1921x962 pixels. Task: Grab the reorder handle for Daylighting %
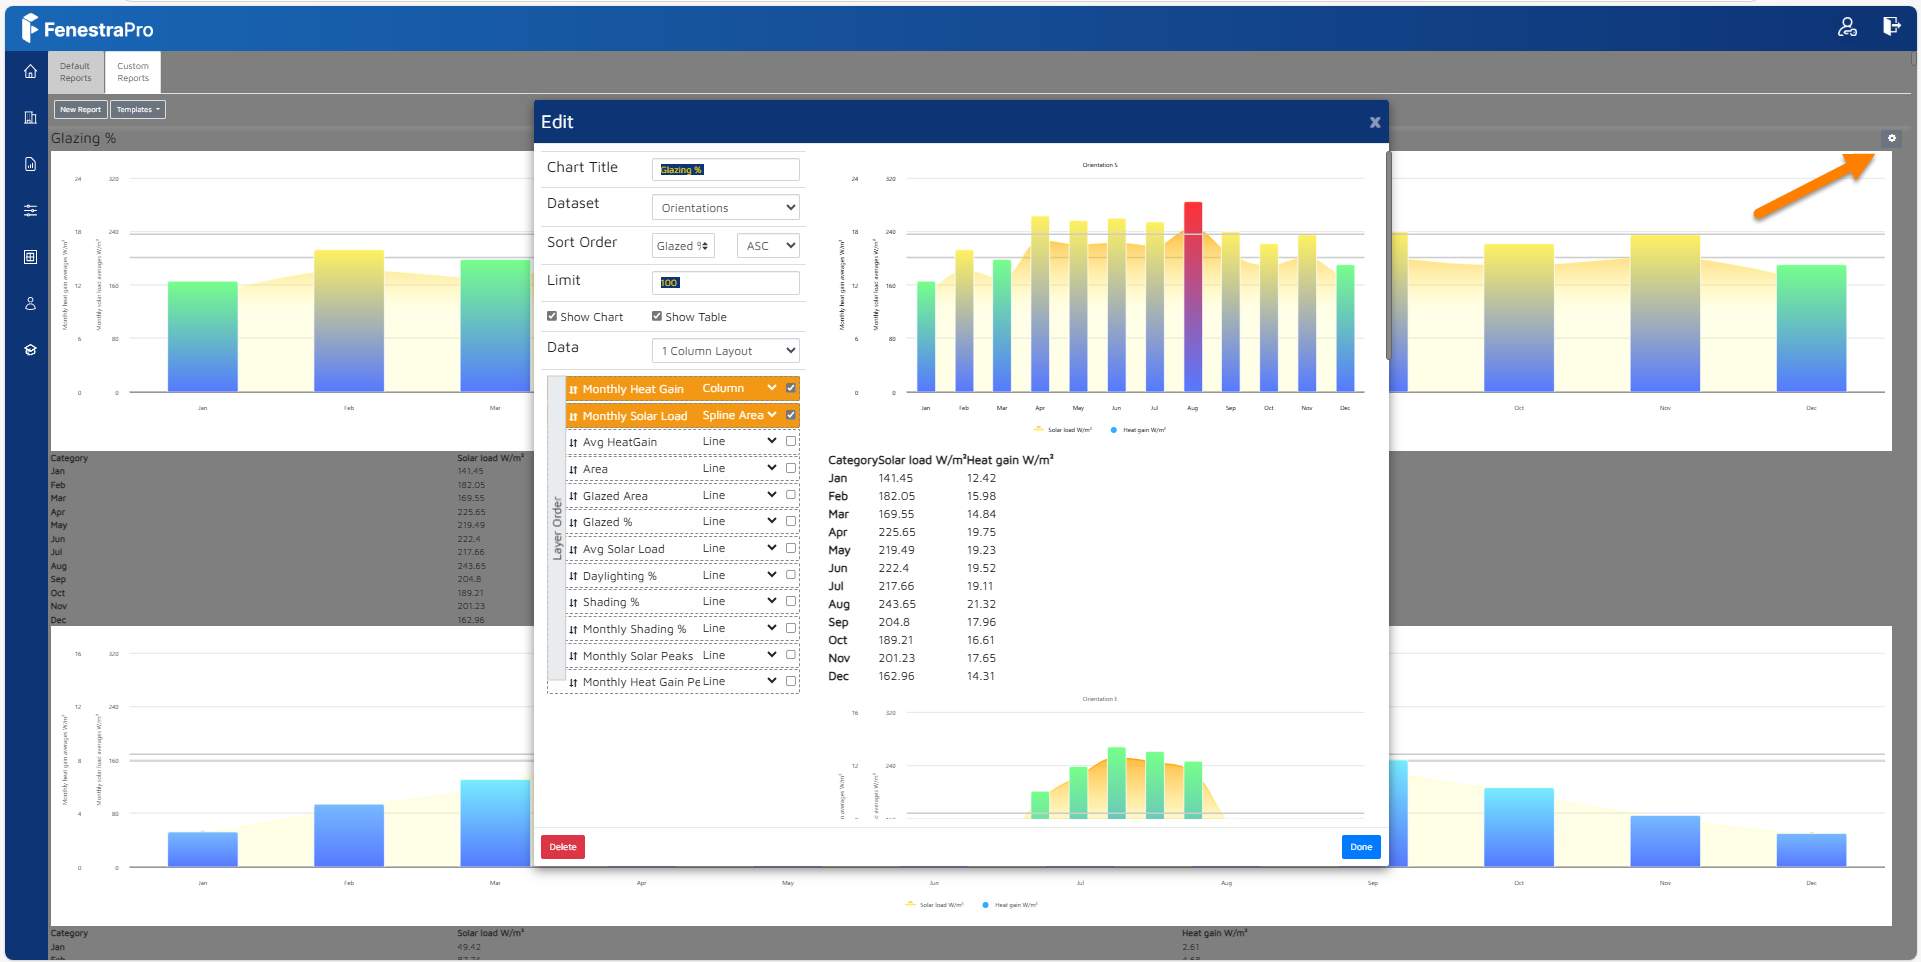tap(573, 576)
